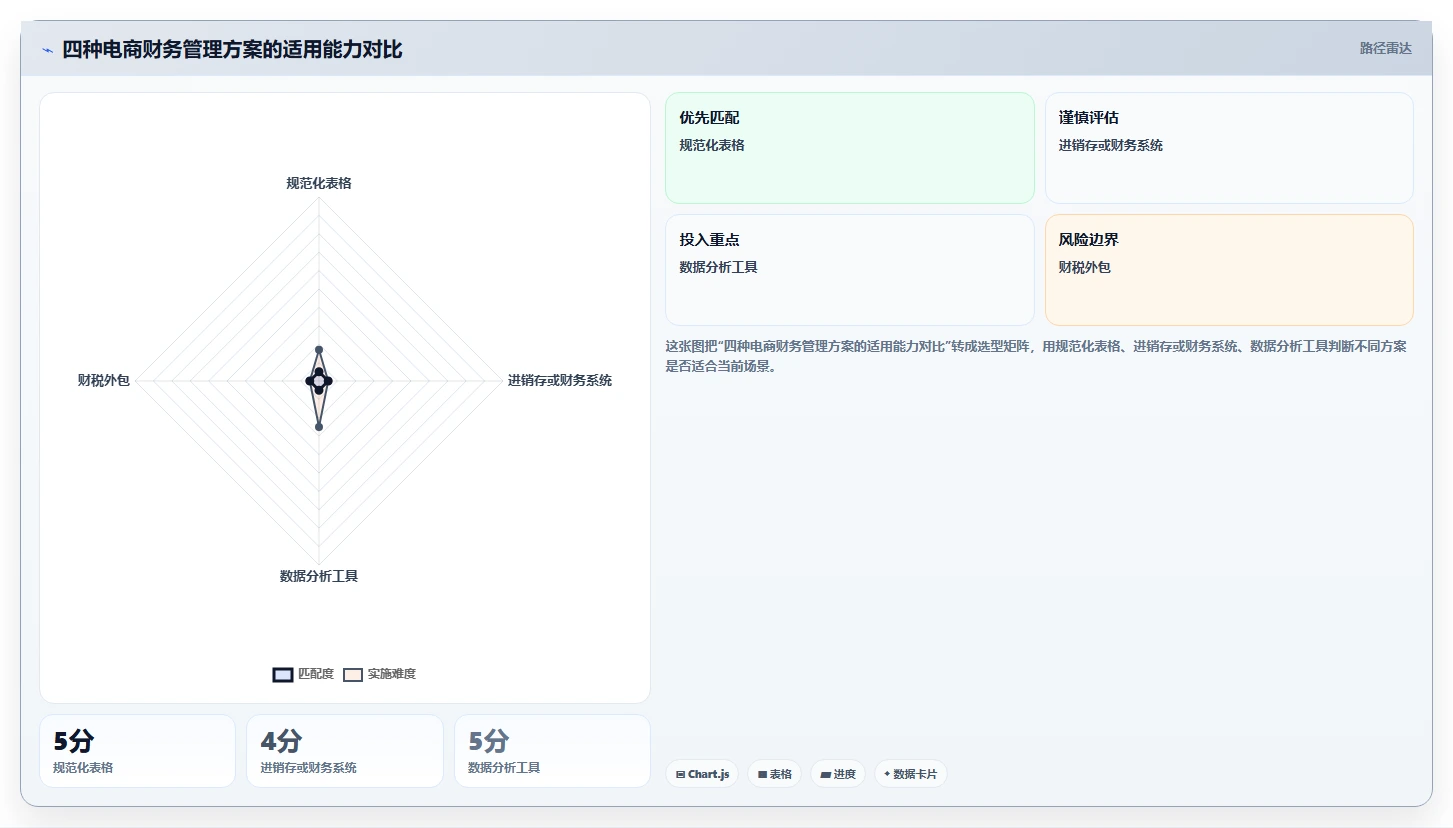
Task: Click the description paragraph under the cards
Action: pos(1037,356)
